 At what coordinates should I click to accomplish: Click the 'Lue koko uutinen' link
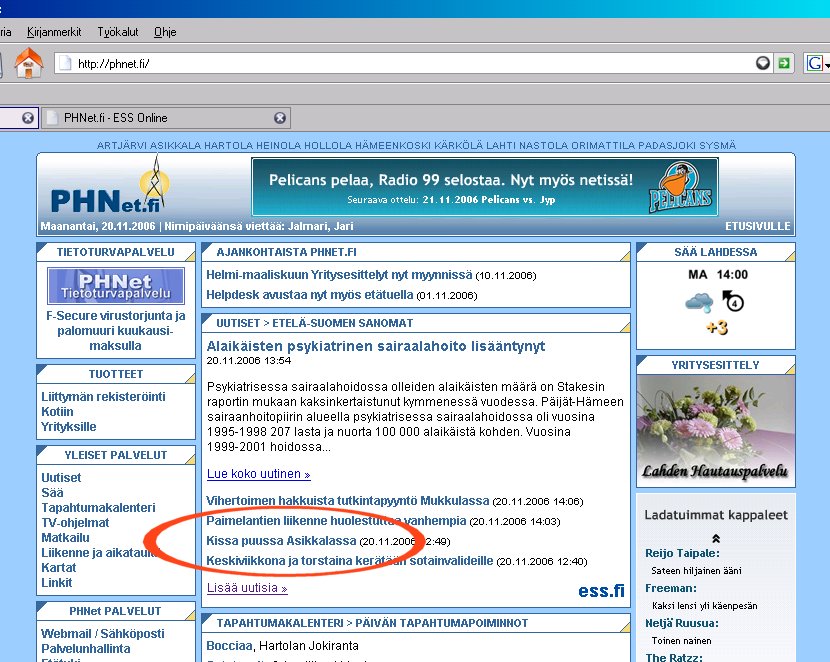click(258, 474)
